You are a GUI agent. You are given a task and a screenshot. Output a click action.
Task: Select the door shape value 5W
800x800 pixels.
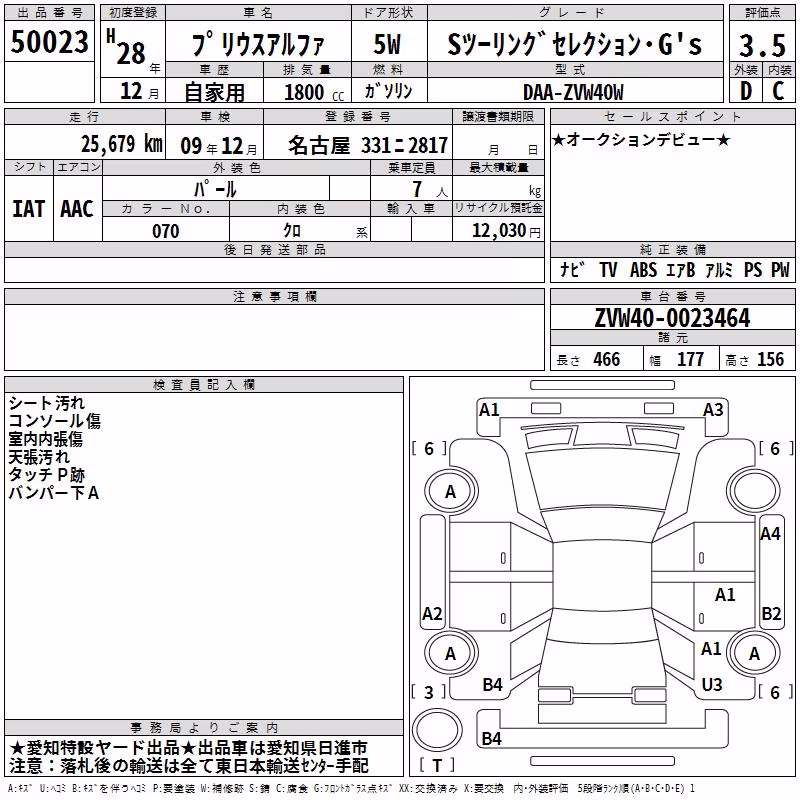(x=388, y=44)
